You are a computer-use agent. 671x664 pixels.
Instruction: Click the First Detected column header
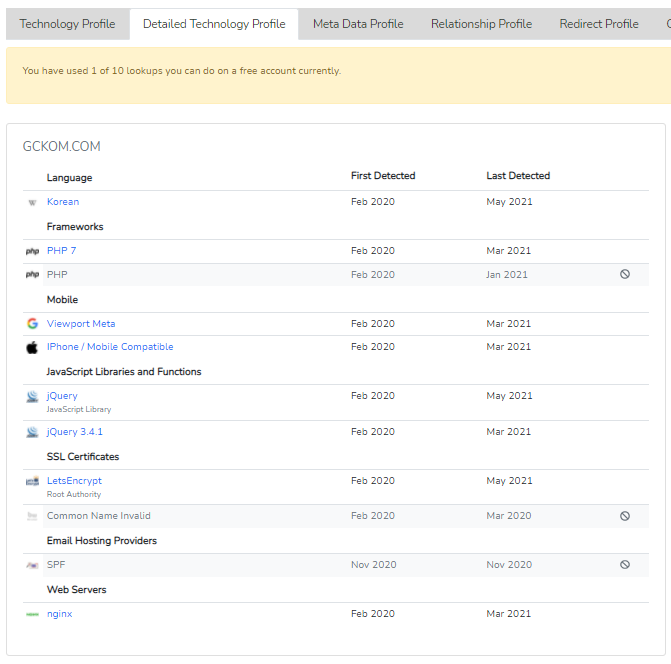pos(383,175)
